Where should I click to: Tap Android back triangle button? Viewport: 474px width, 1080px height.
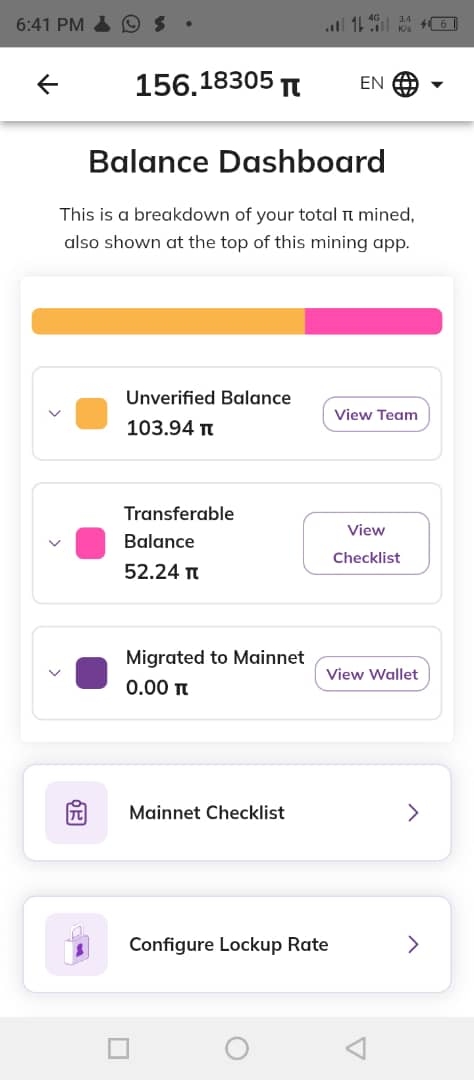[x=355, y=1048]
